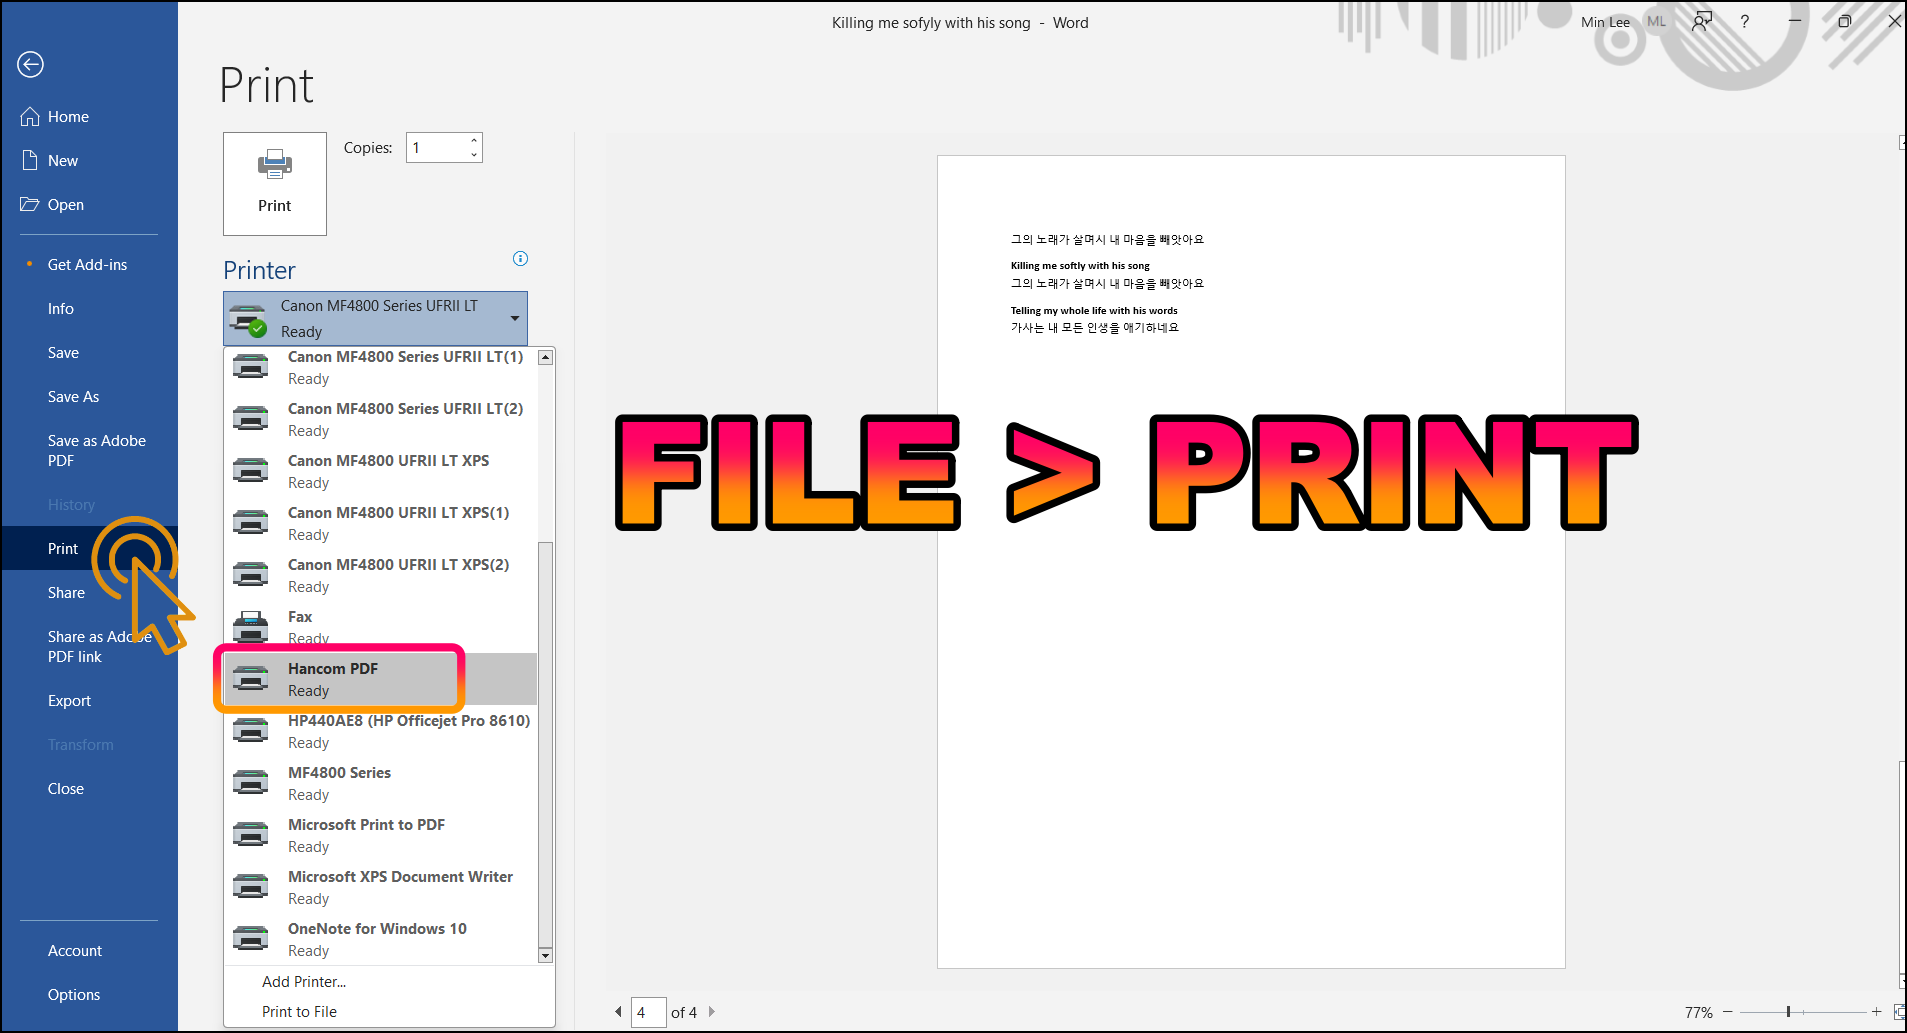Click the OneNote for Windows 10 printer icon
The width and height of the screenshot is (1907, 1033).
click(250, 939)
